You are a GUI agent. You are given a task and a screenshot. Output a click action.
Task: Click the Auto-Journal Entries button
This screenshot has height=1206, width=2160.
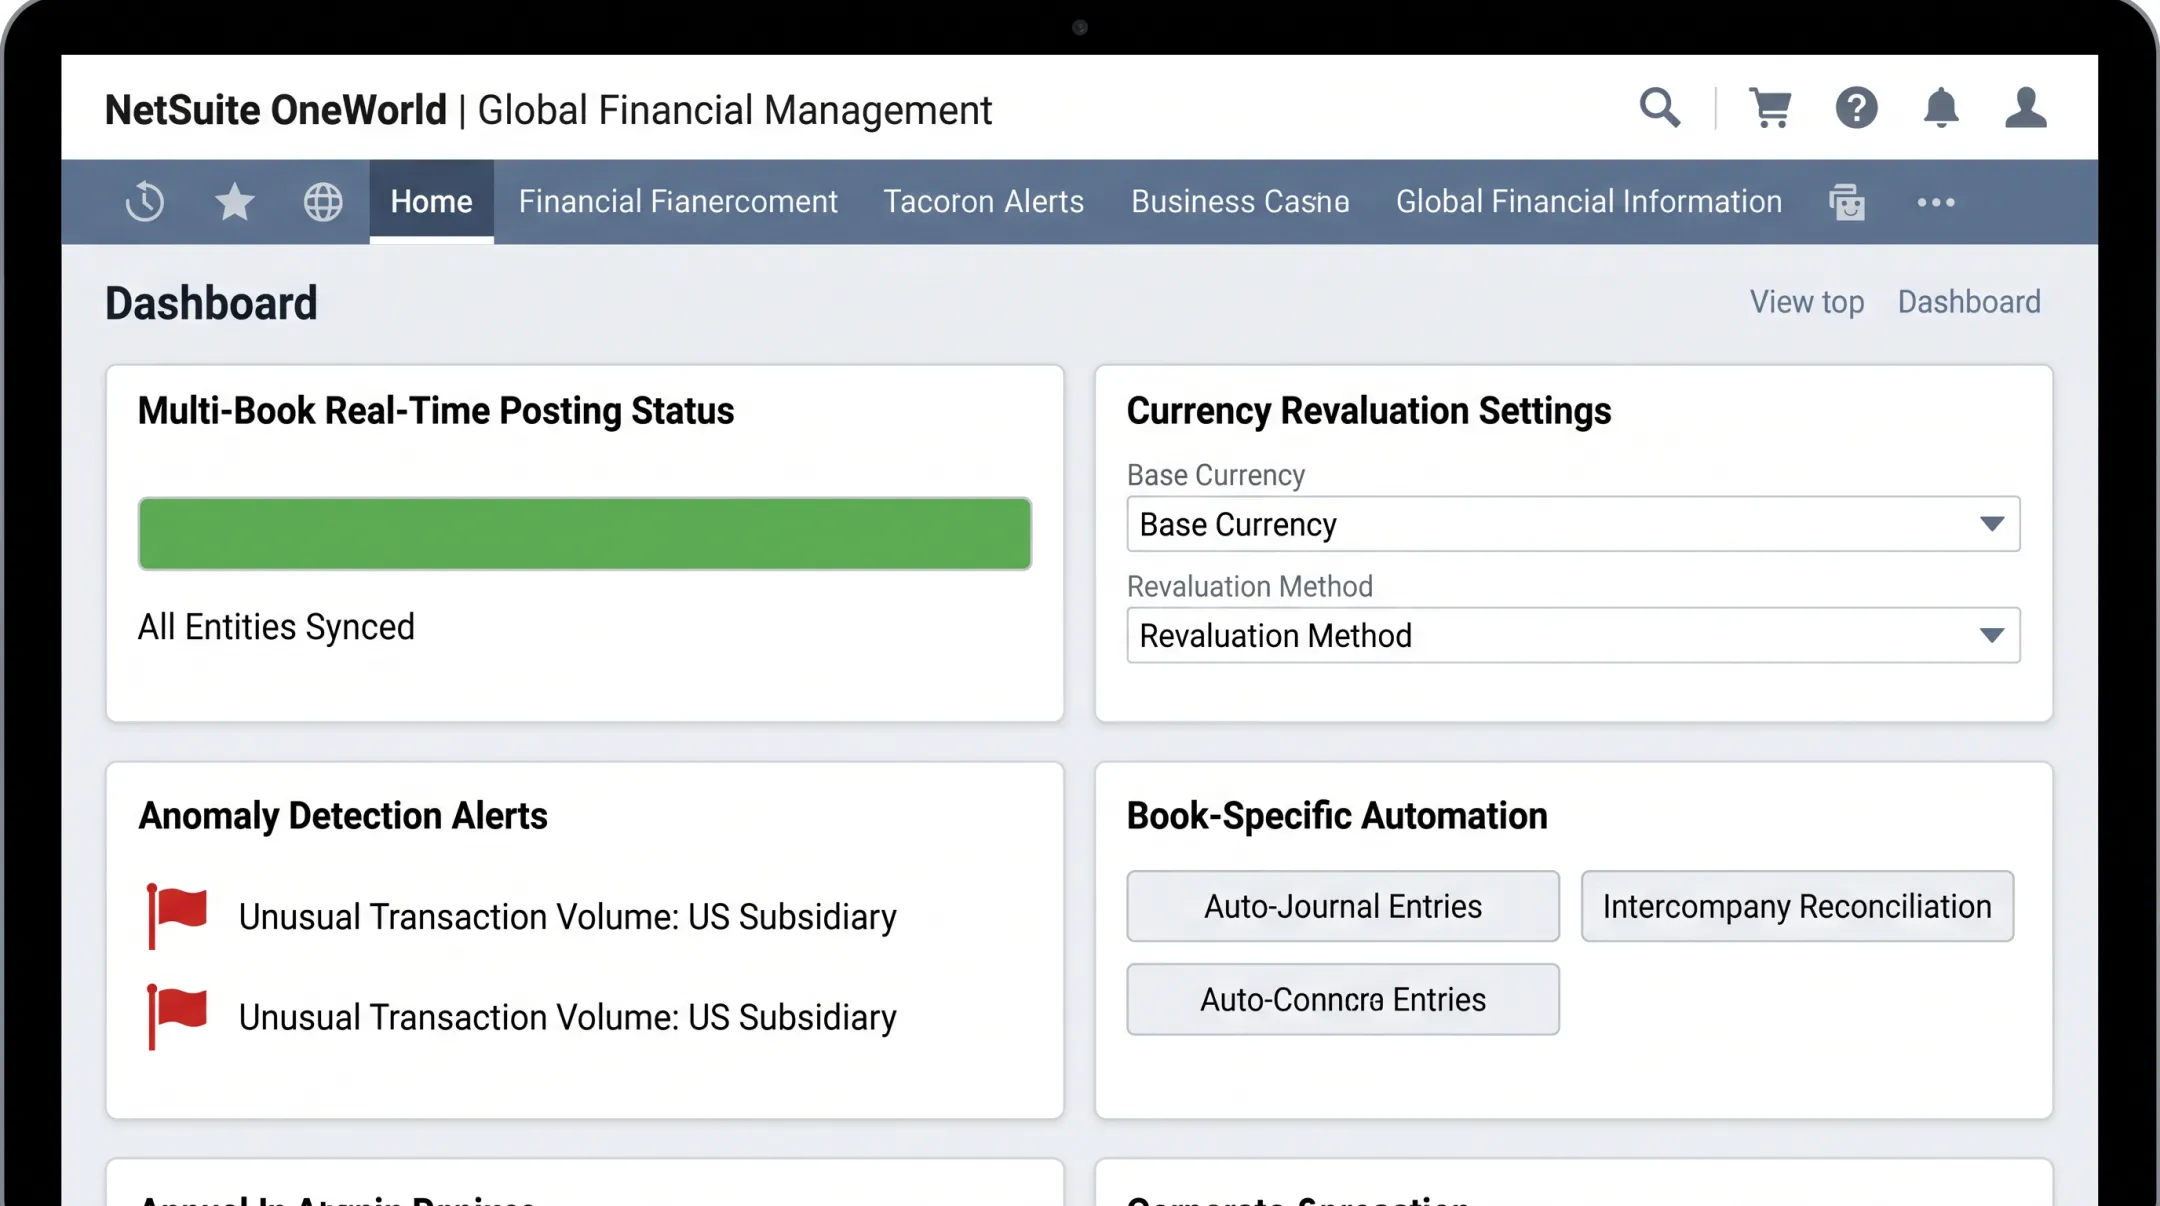(1343, 906)
